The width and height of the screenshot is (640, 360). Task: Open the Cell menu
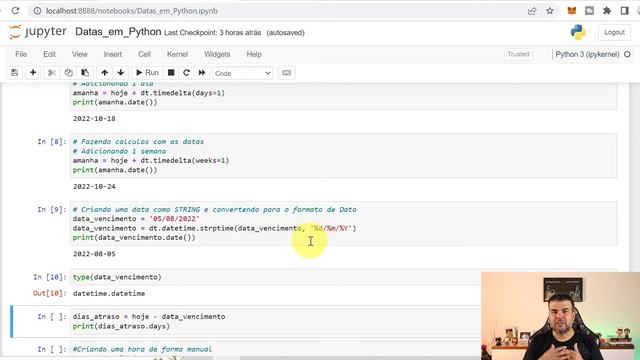click(144, 54)
